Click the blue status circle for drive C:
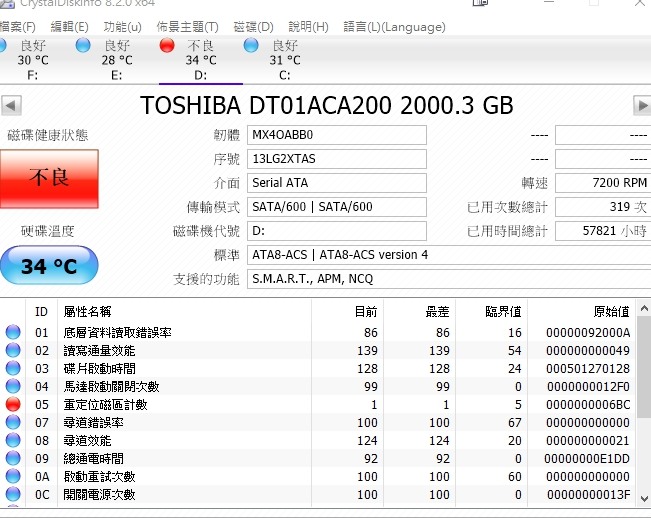Viewport: 651px width, 518px height. click(251, 45)
